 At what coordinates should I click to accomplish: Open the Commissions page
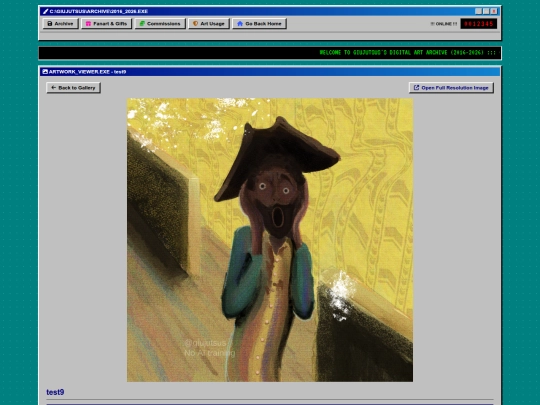(x=160, y=23)
